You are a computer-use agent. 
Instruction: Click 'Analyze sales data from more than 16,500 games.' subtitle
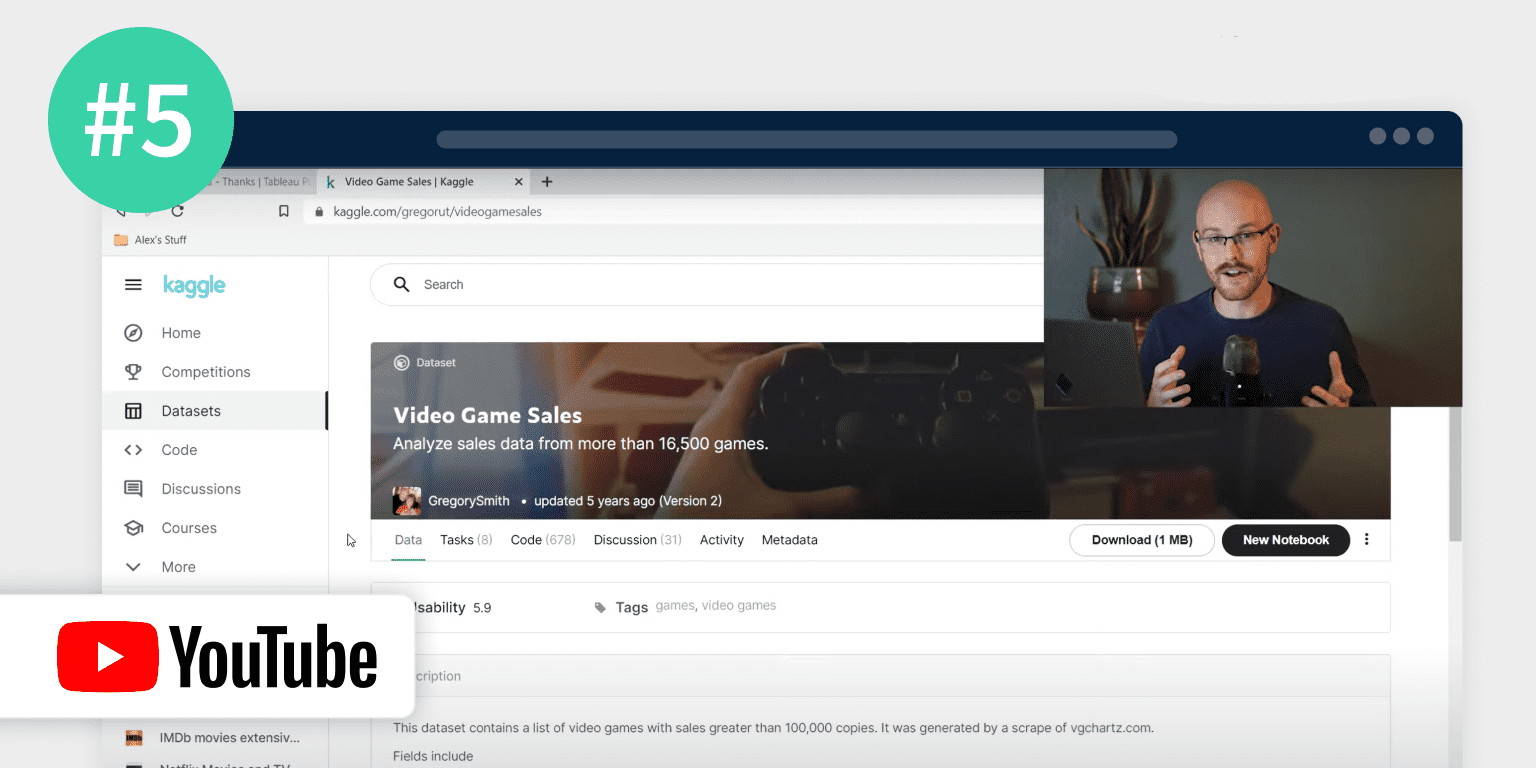[580, 444]
